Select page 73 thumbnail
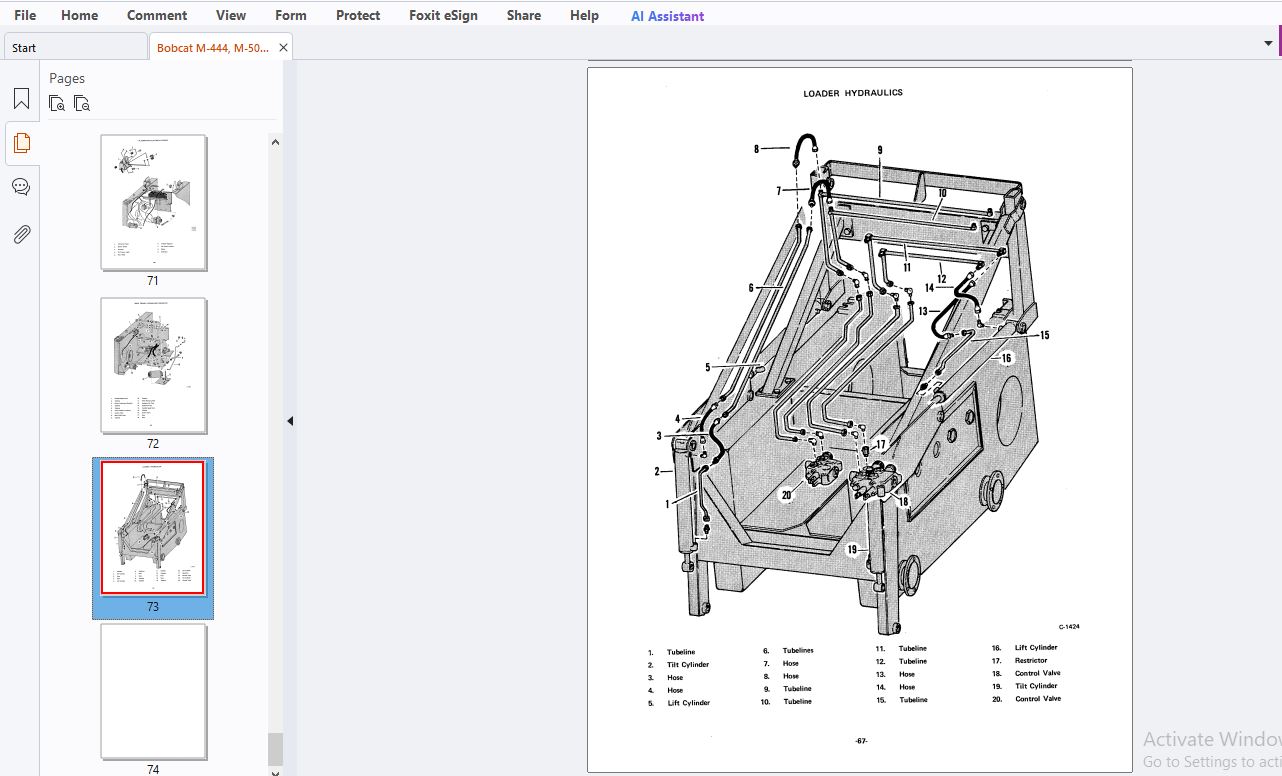Screen dimensions: 1282x776 tap(153, 528)
